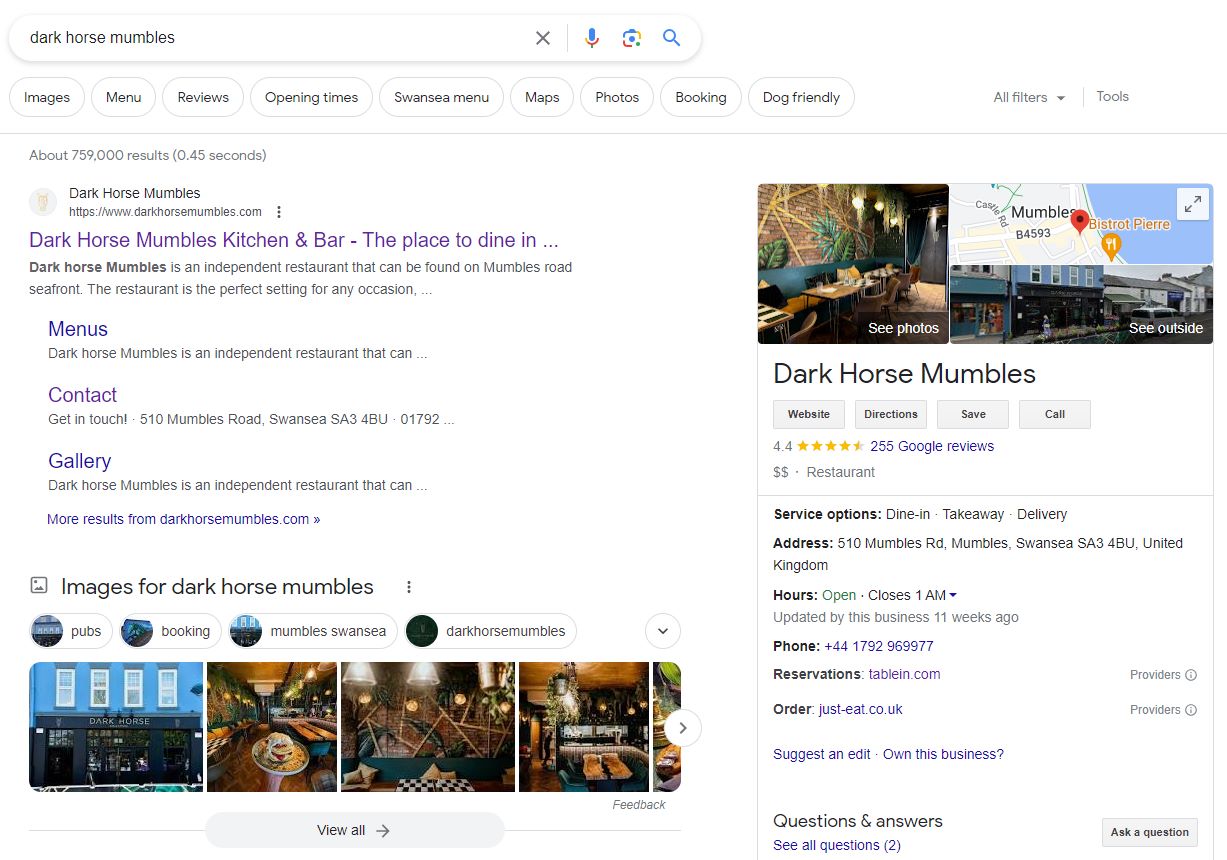Show next images in the carousel
Image resolution: width=1227 pixels, height=860 pixels.
tap(683, 728)
